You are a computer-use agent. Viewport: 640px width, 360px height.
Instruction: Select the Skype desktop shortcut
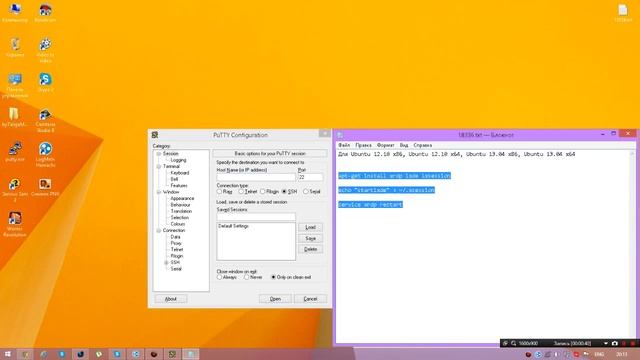[45, 82]
